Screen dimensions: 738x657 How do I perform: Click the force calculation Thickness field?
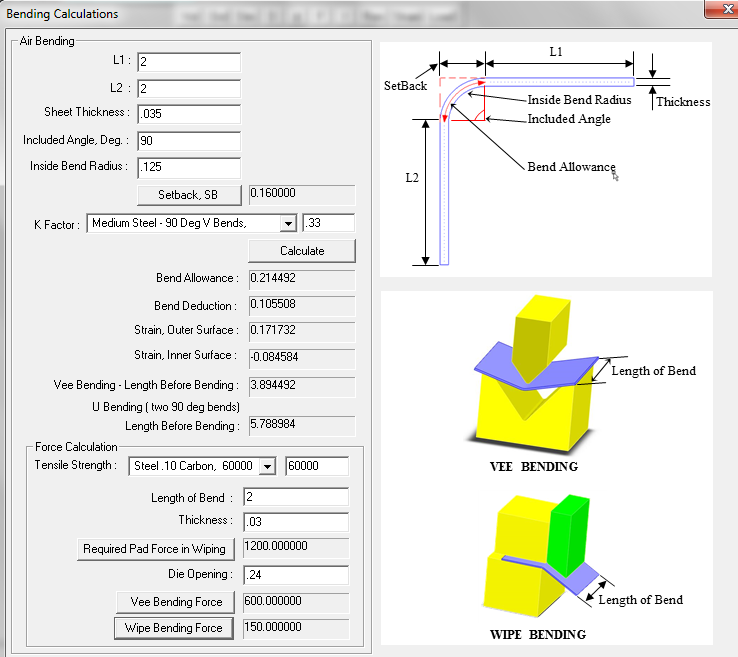coord(293,522)
